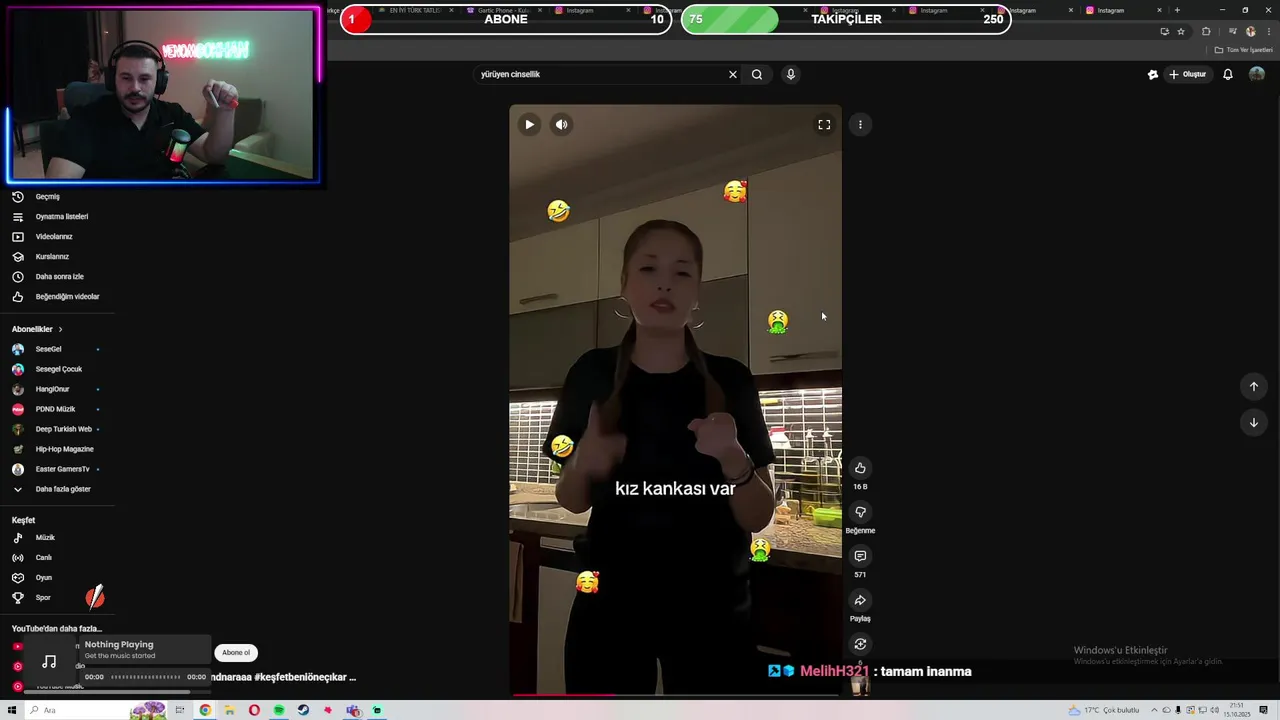Open a new Chrome tab
This screenshot has height=720, width=1280.
pos(1177,10)
